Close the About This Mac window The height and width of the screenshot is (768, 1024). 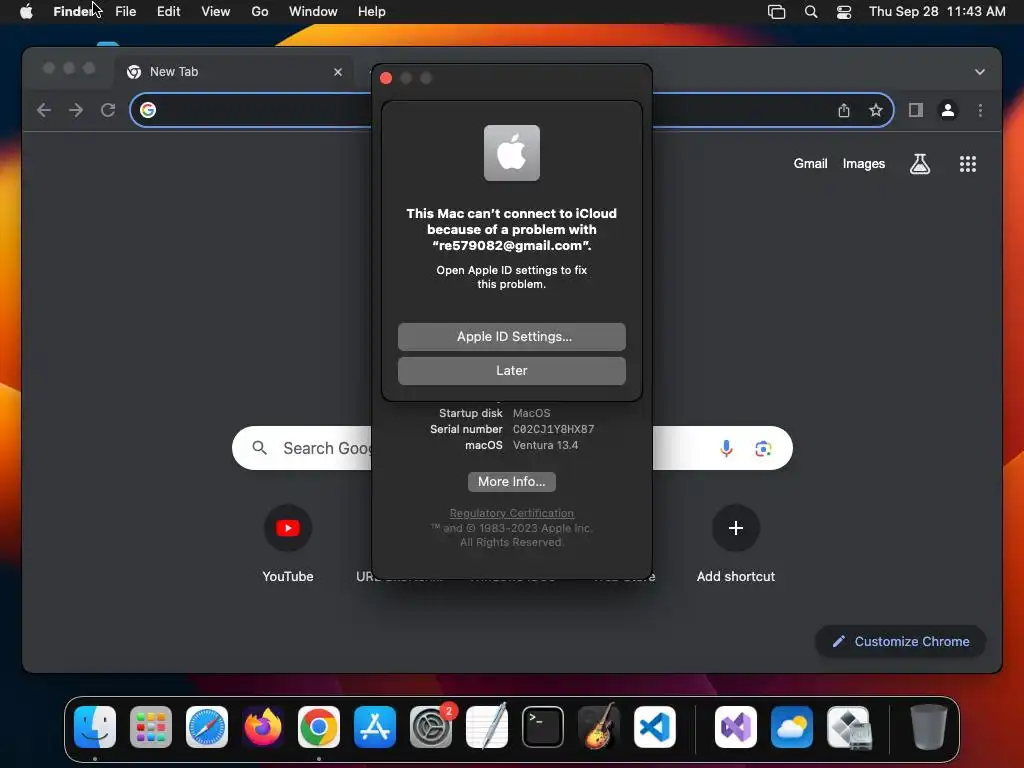tap(386, 78)
